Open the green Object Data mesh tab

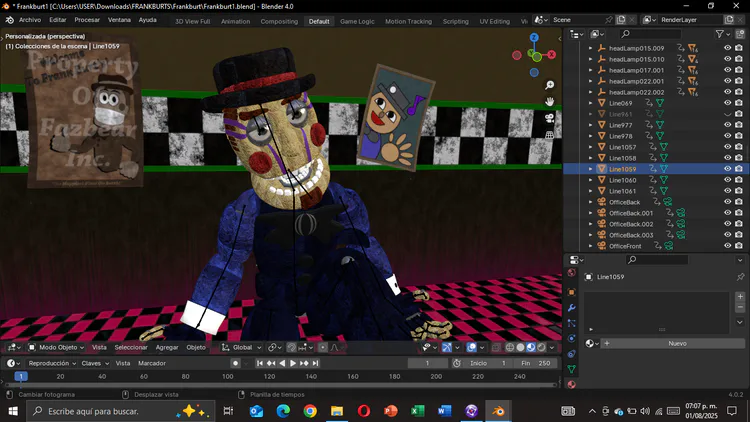point(571,369)
